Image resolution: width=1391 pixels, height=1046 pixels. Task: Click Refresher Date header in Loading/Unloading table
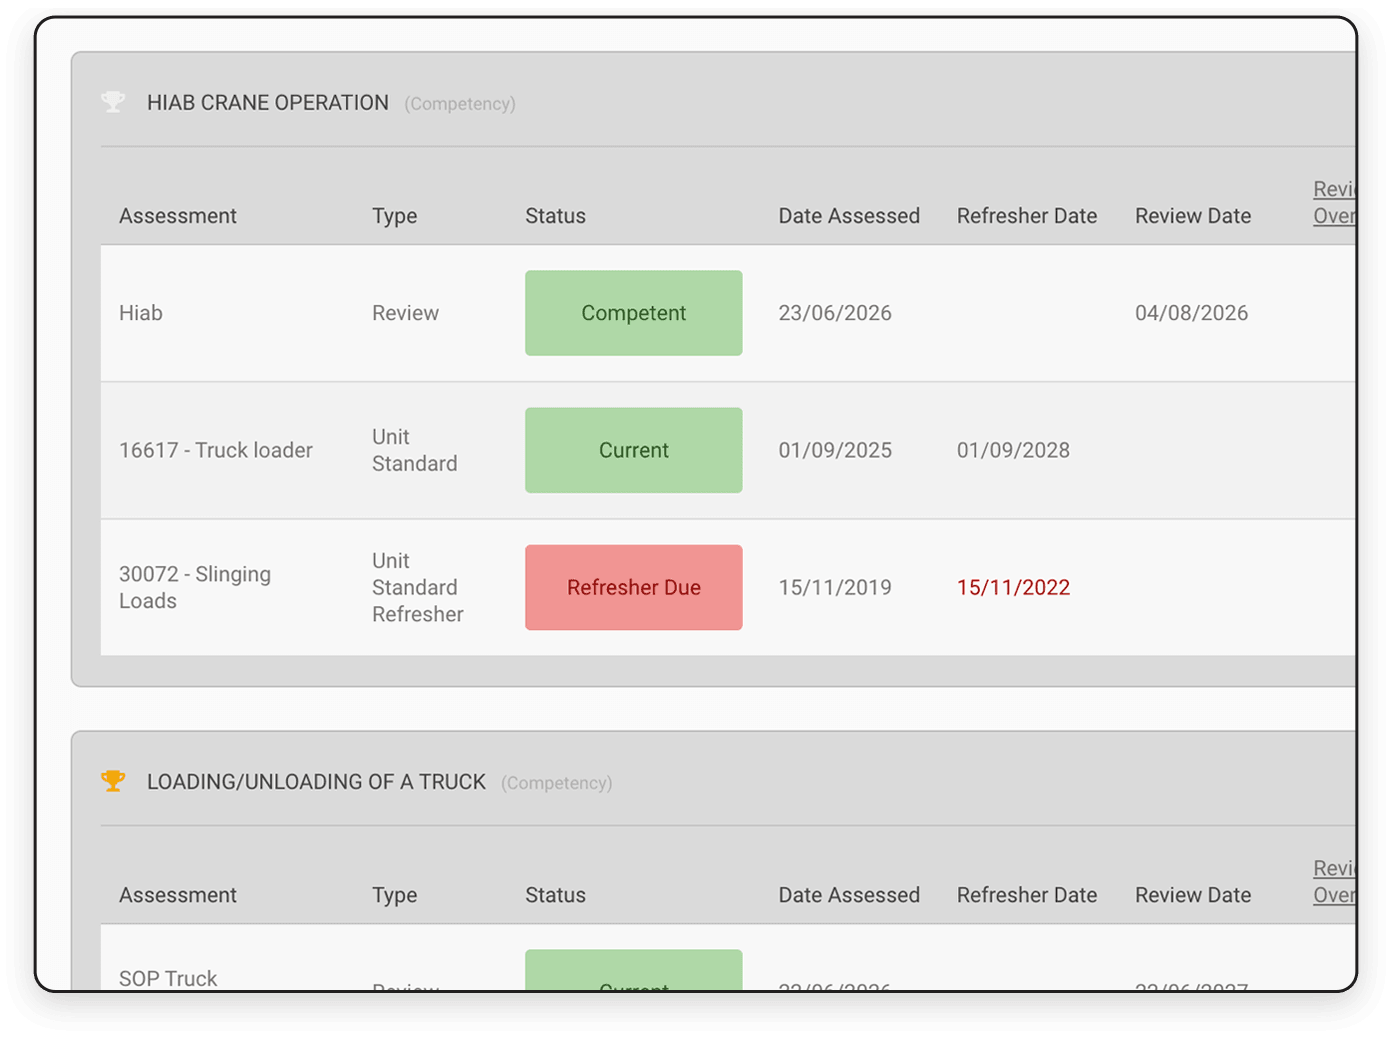click(1027, 895)
